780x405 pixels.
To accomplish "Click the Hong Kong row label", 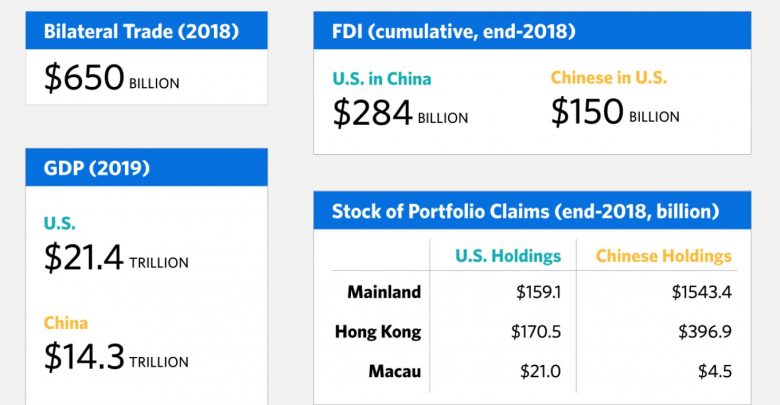I will coord(377,332).
